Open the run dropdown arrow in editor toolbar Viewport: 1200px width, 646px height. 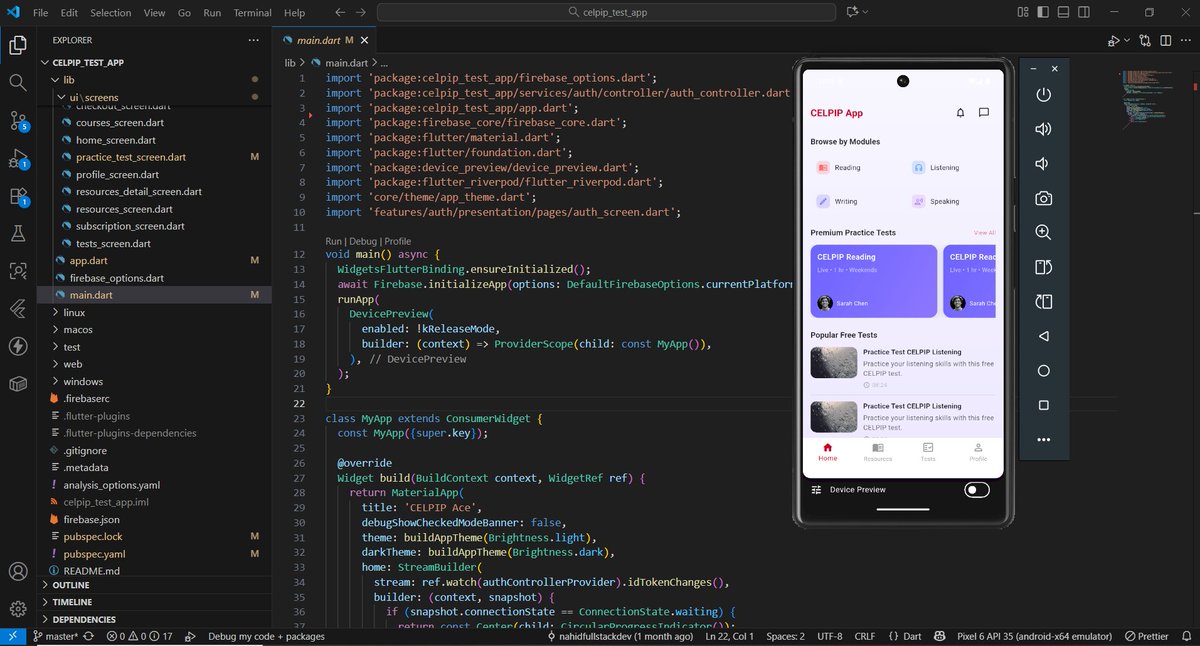tap(1125, 40)
